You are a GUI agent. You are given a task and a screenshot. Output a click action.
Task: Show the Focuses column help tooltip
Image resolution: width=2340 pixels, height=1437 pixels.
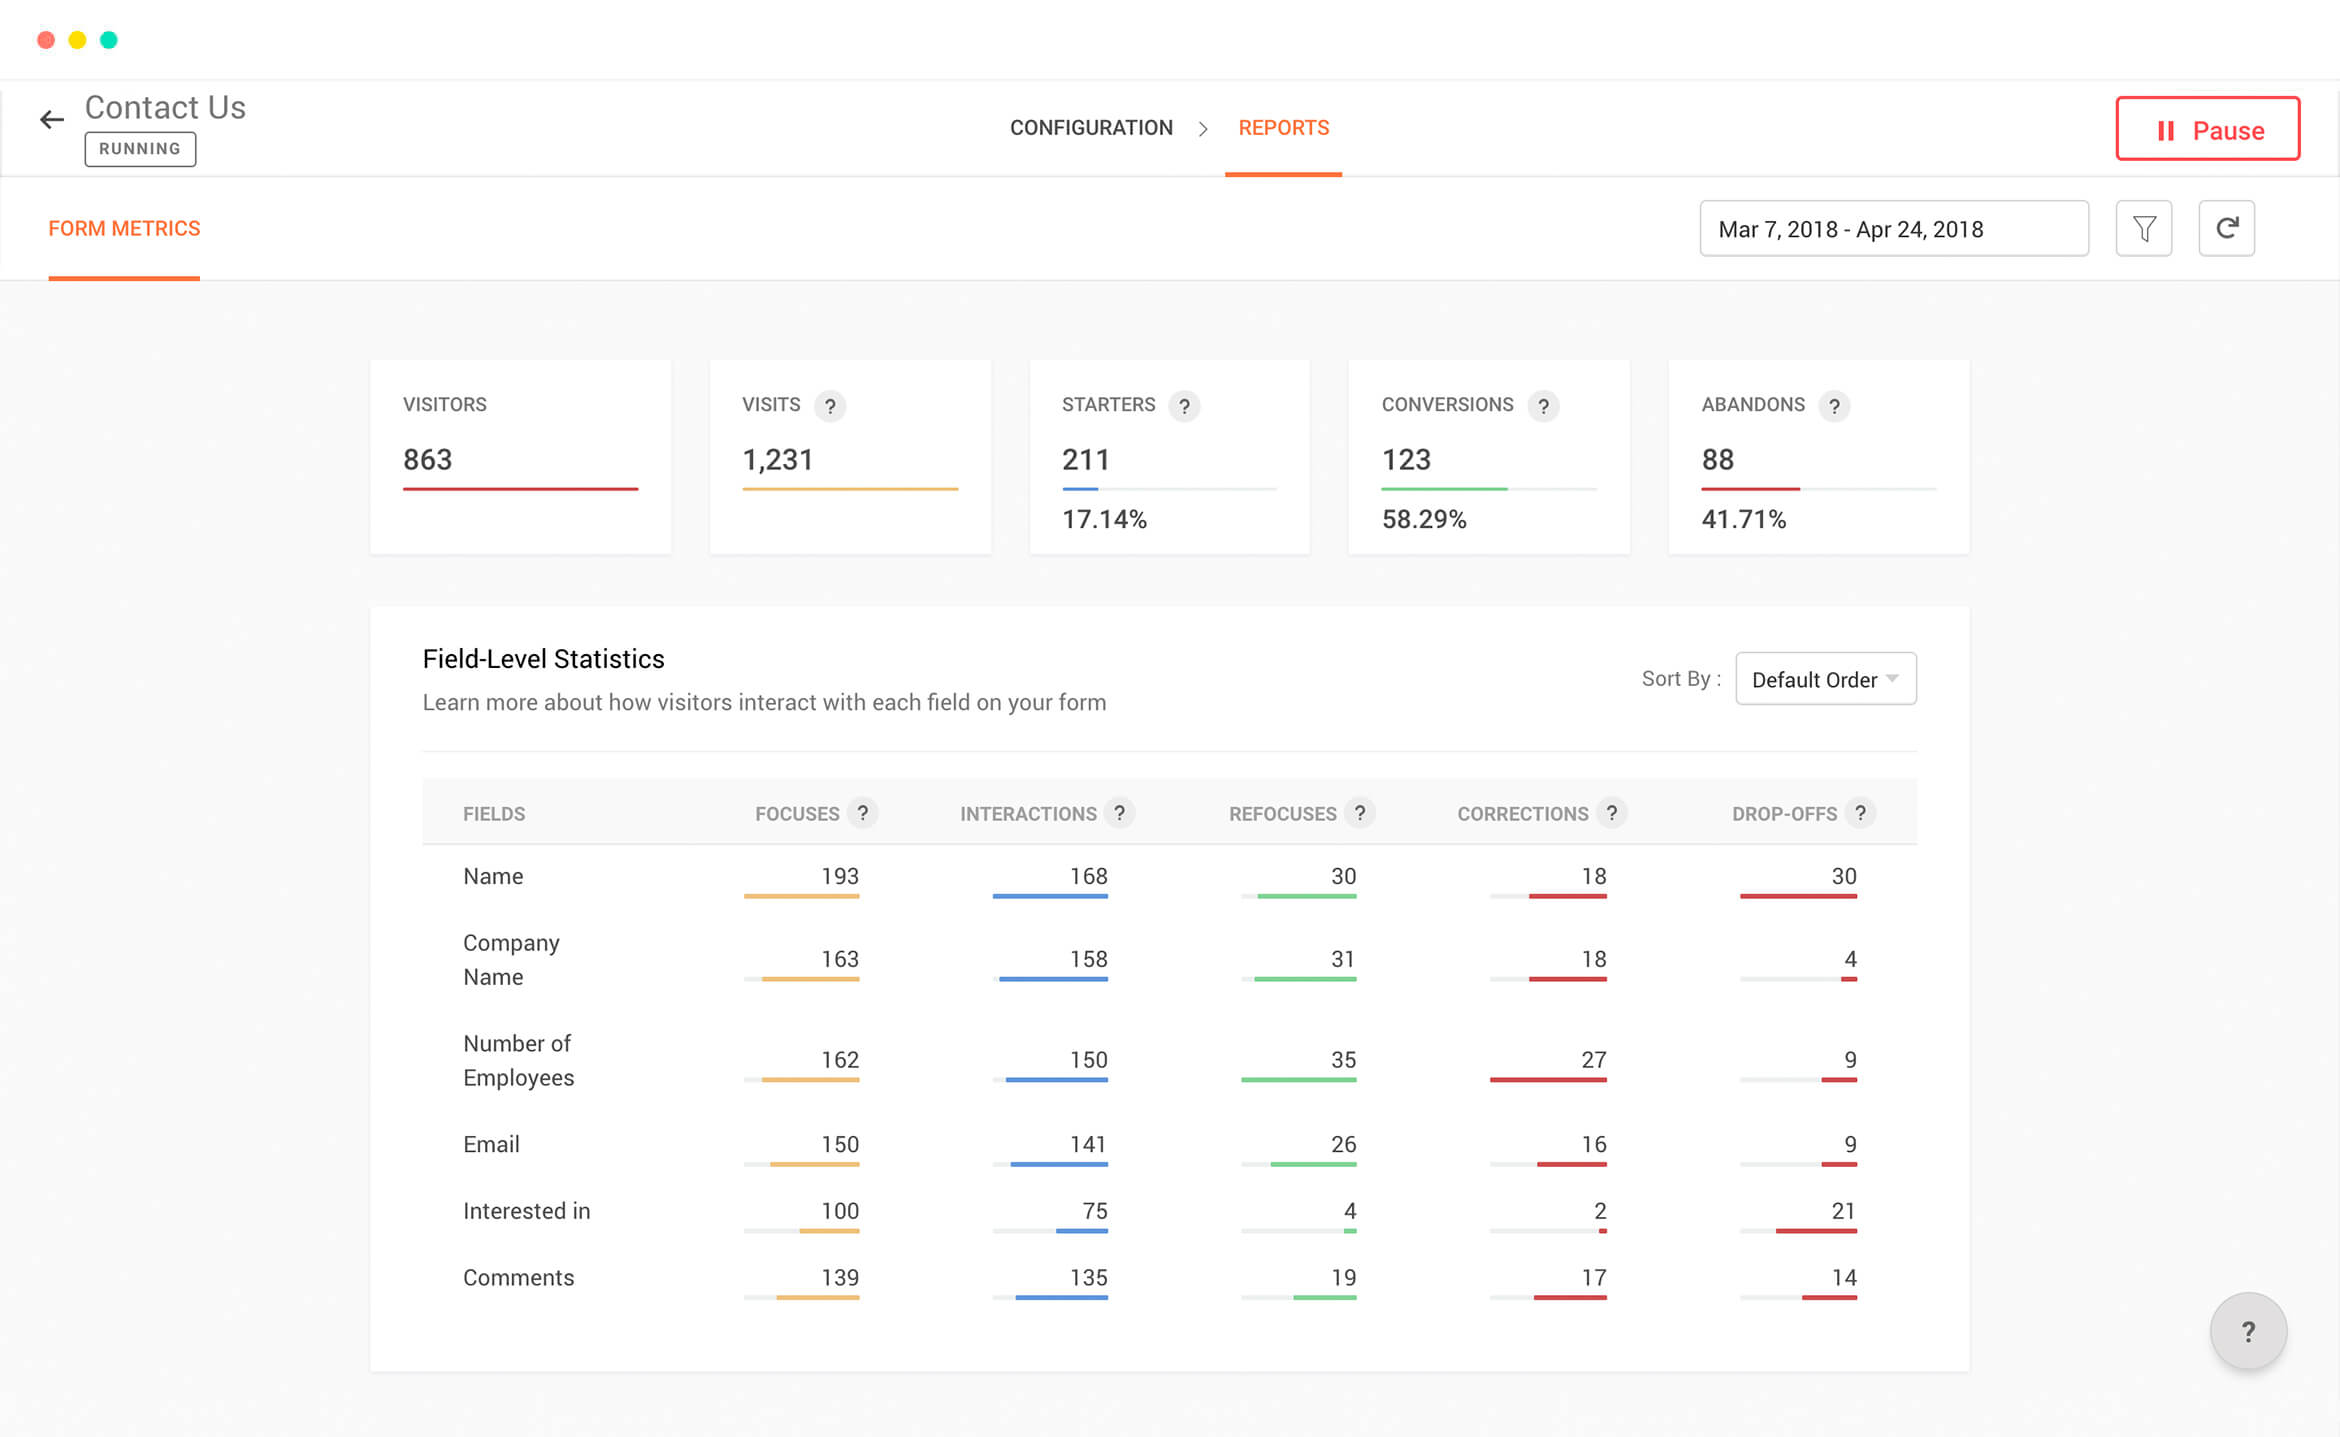(862, 813)
